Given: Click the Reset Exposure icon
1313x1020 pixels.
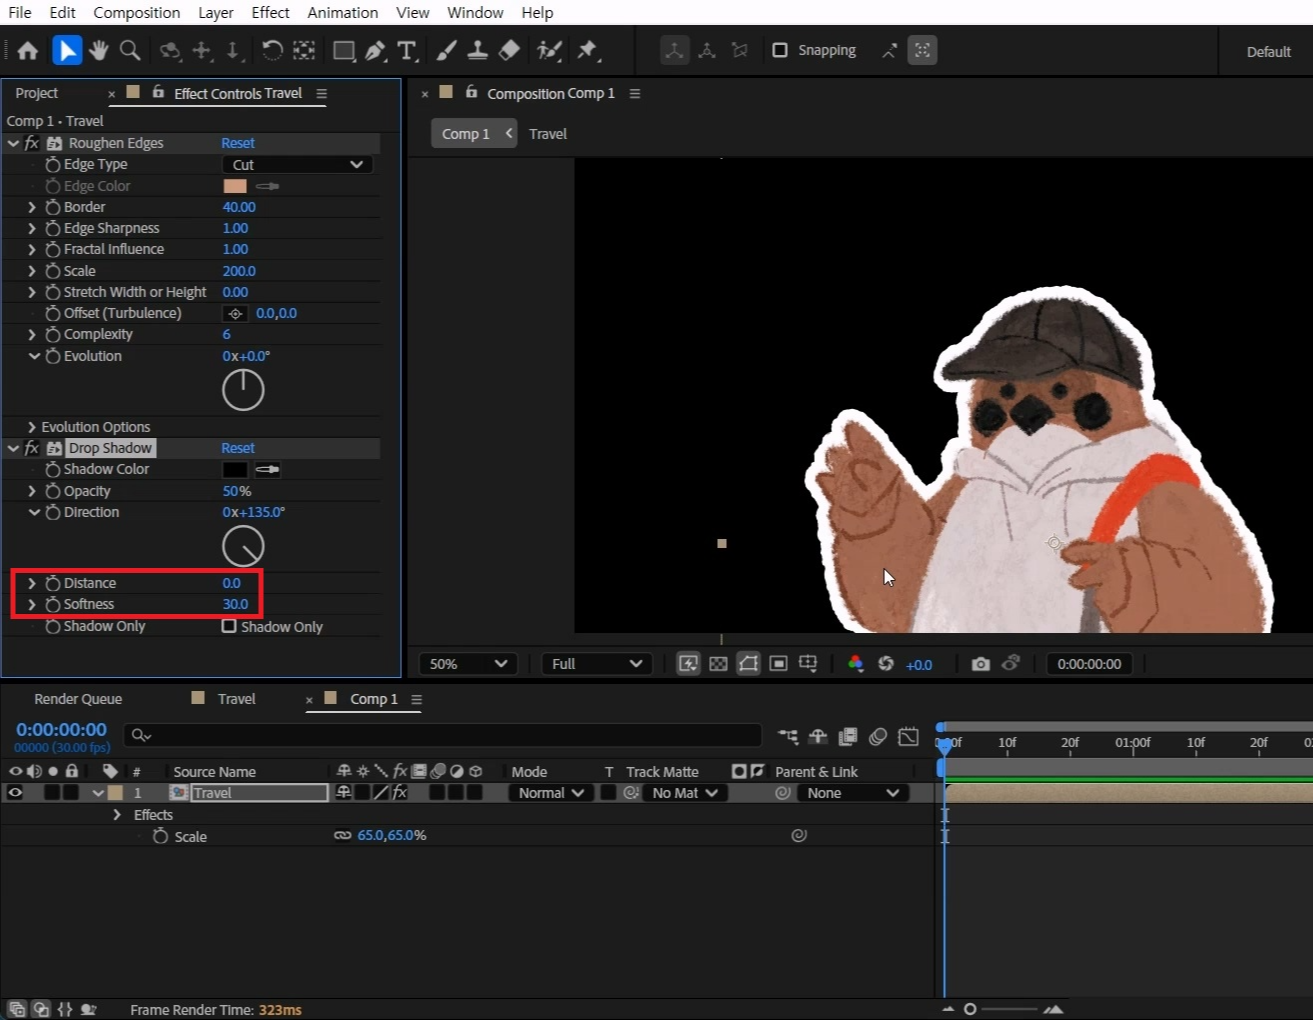Looking at the screenshot, I should coord(886,664).
